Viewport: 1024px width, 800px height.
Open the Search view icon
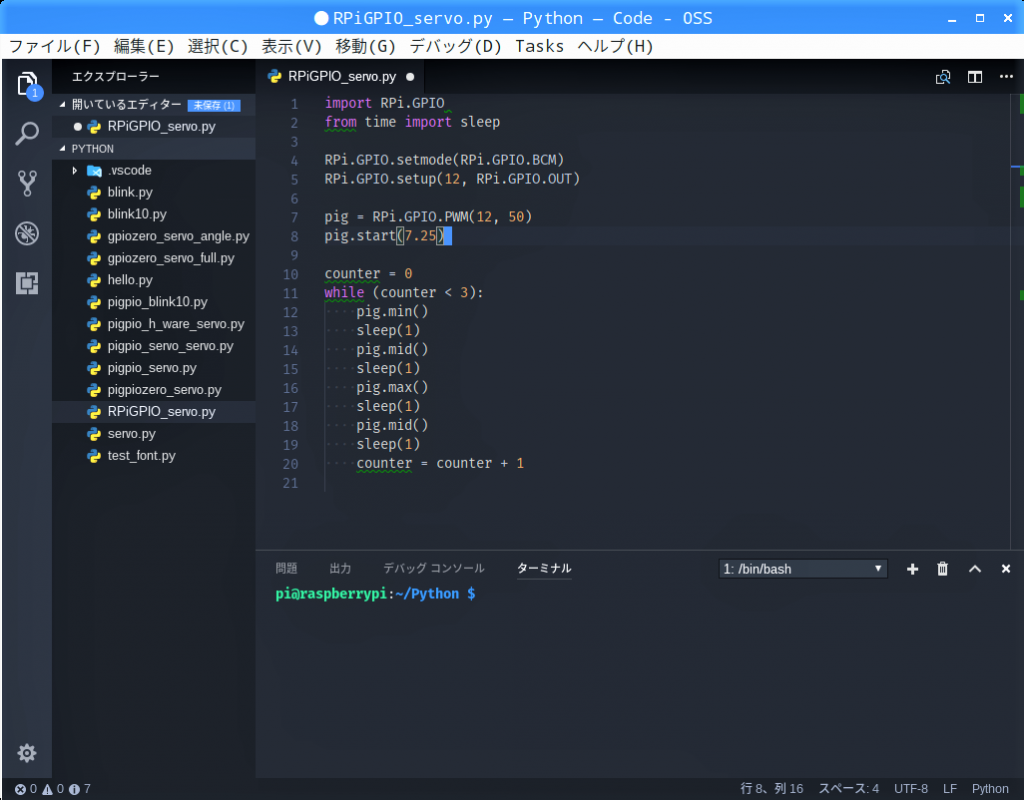tap(27, 133)
